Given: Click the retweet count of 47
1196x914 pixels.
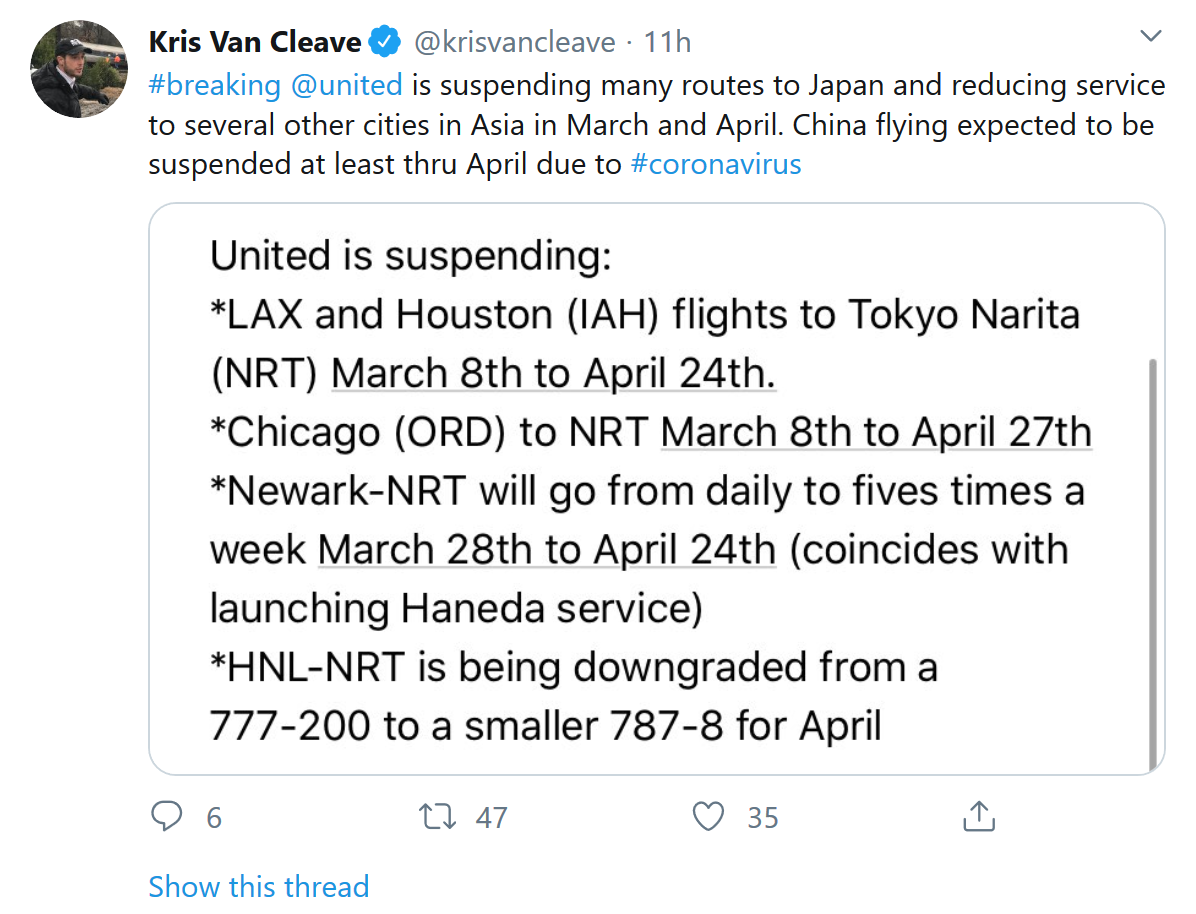Looking at the screenshot, I should click(491, 818).
